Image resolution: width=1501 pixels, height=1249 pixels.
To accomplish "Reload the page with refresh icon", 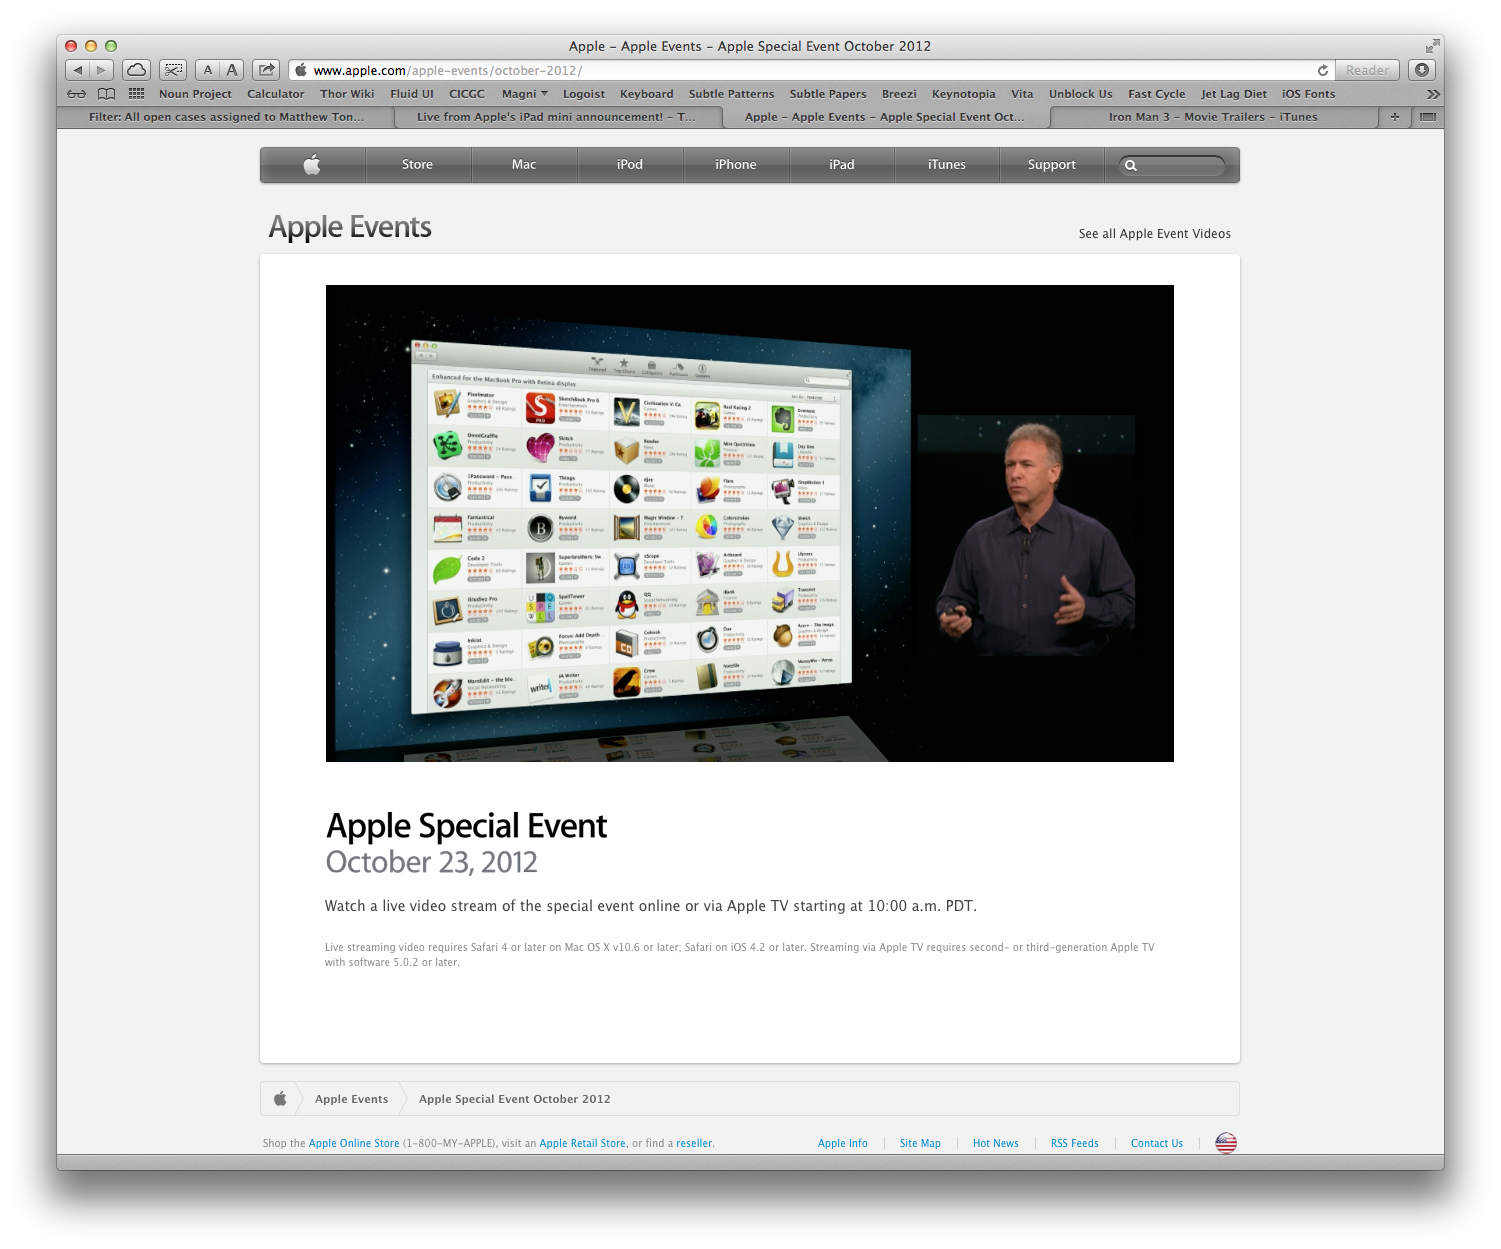I will point(1322,70).
